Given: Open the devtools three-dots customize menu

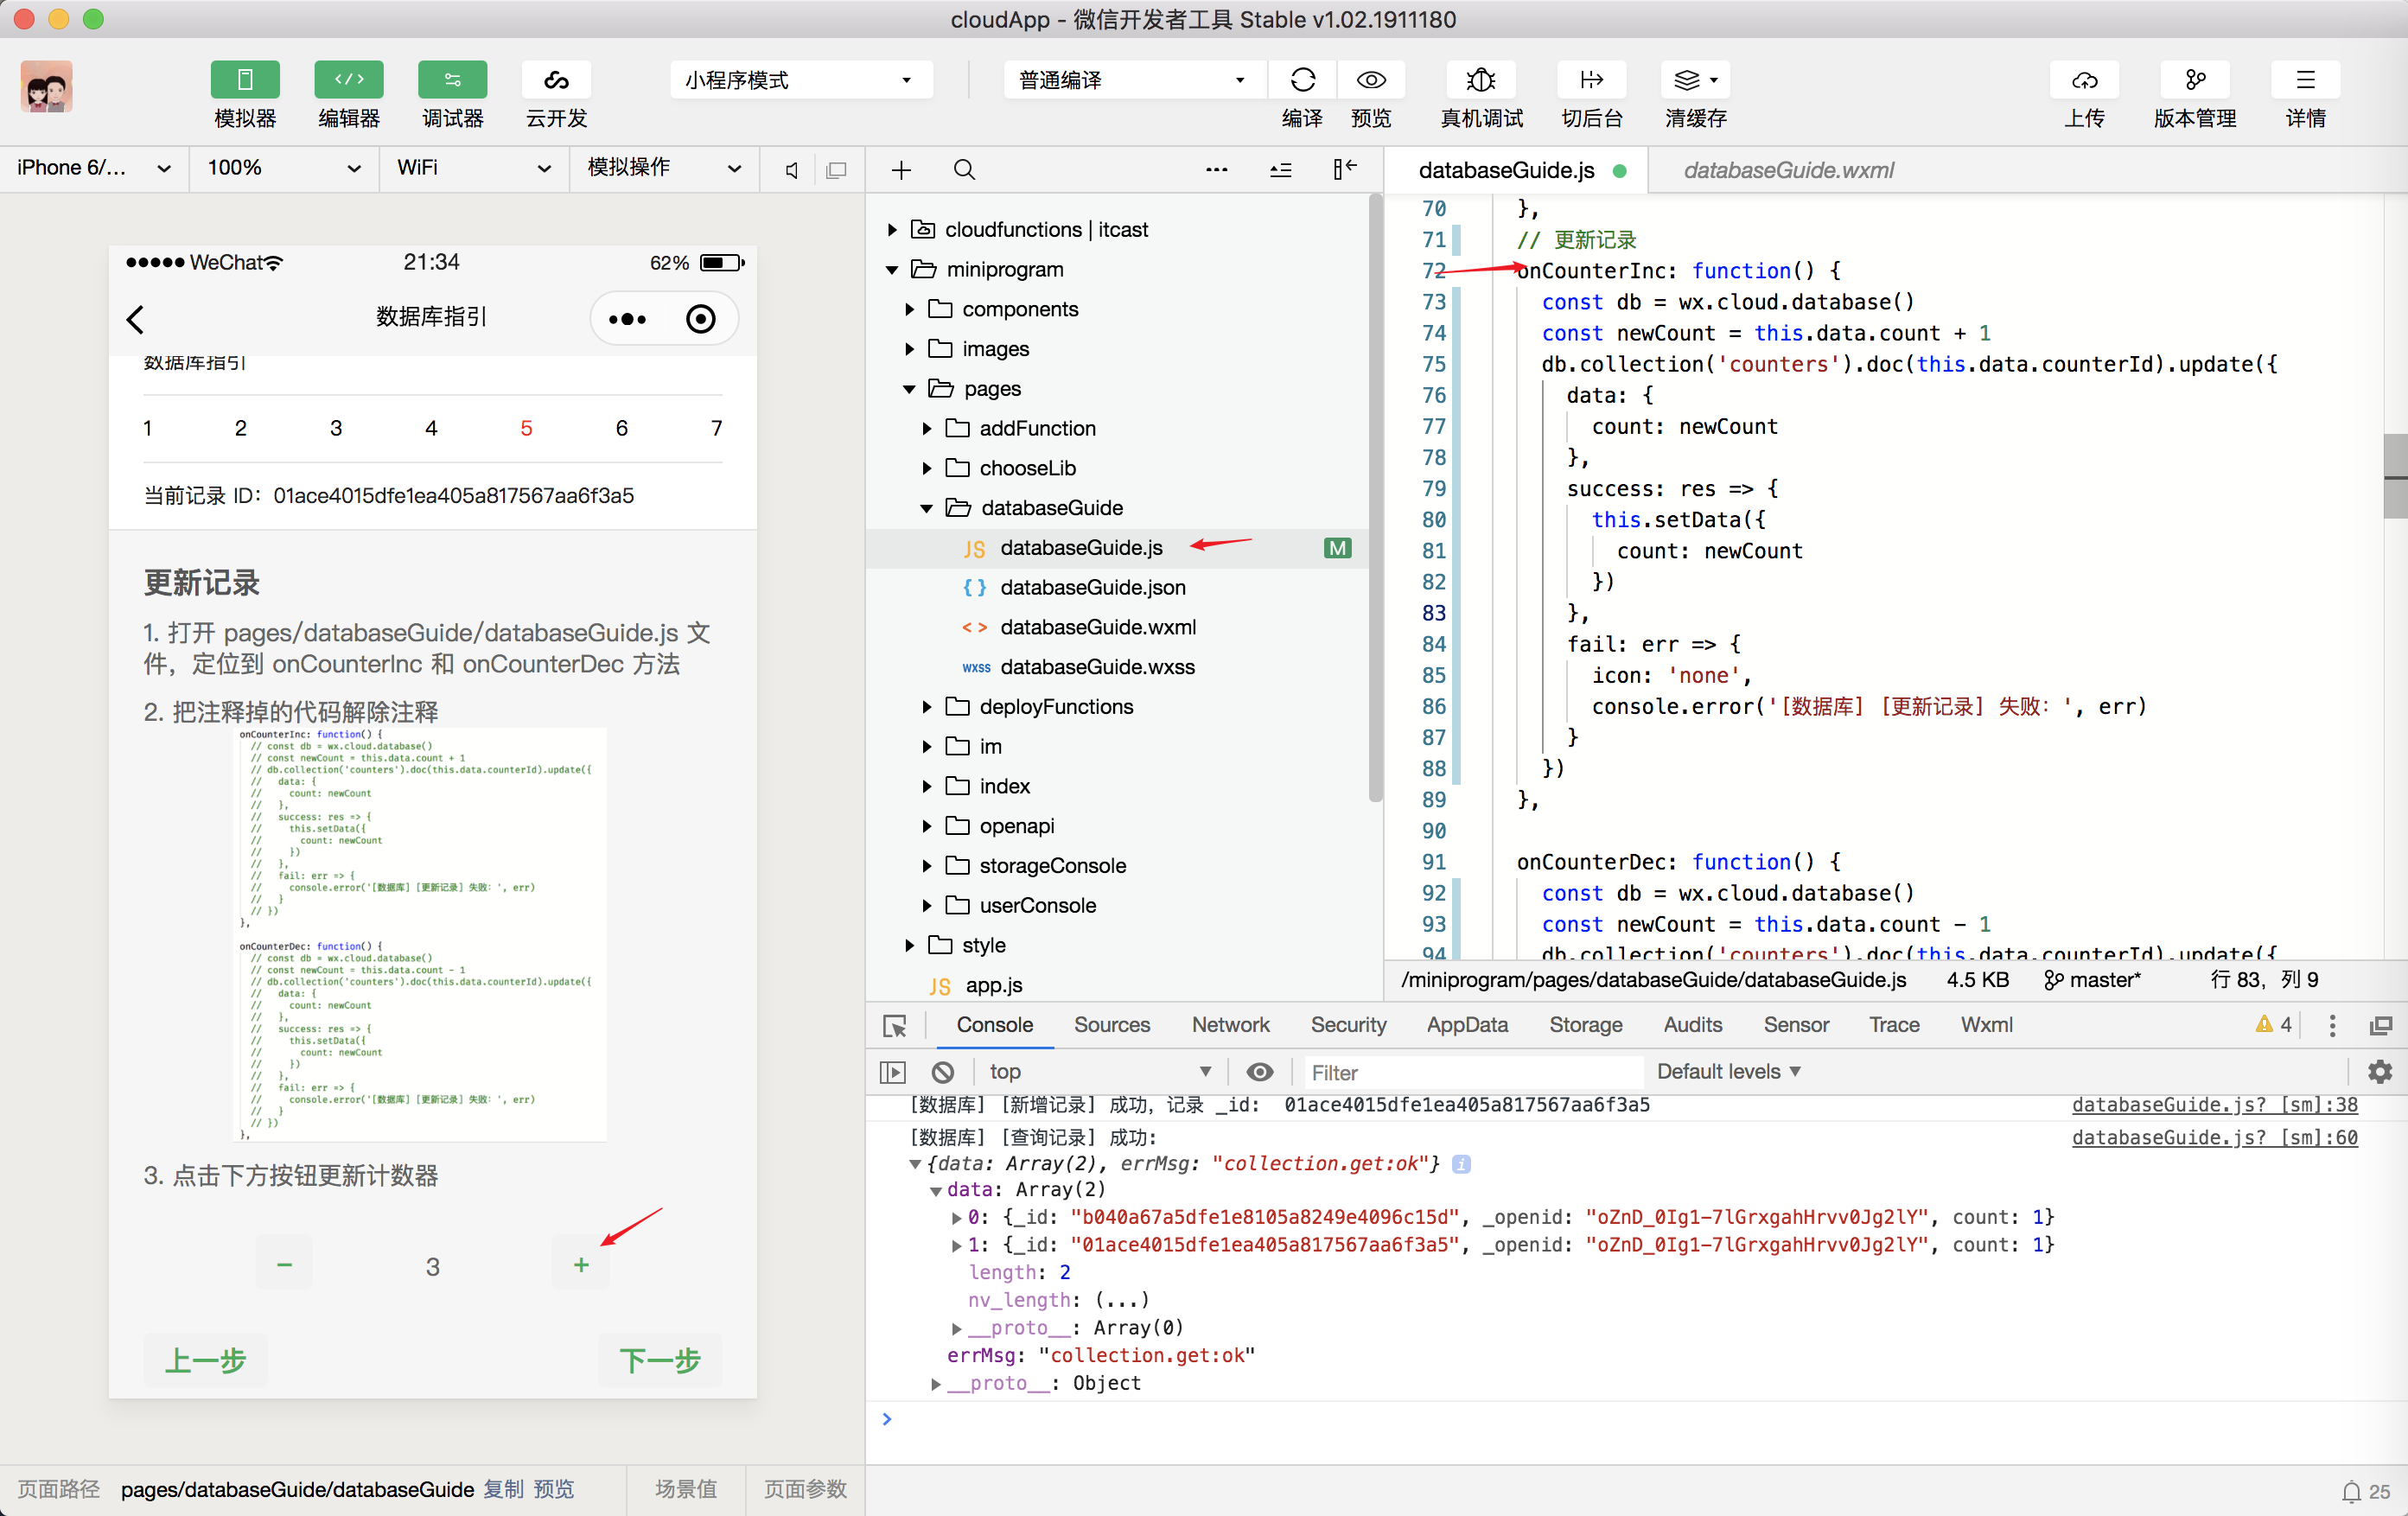Looking at the screenshot, I should pos(2332,1025).
